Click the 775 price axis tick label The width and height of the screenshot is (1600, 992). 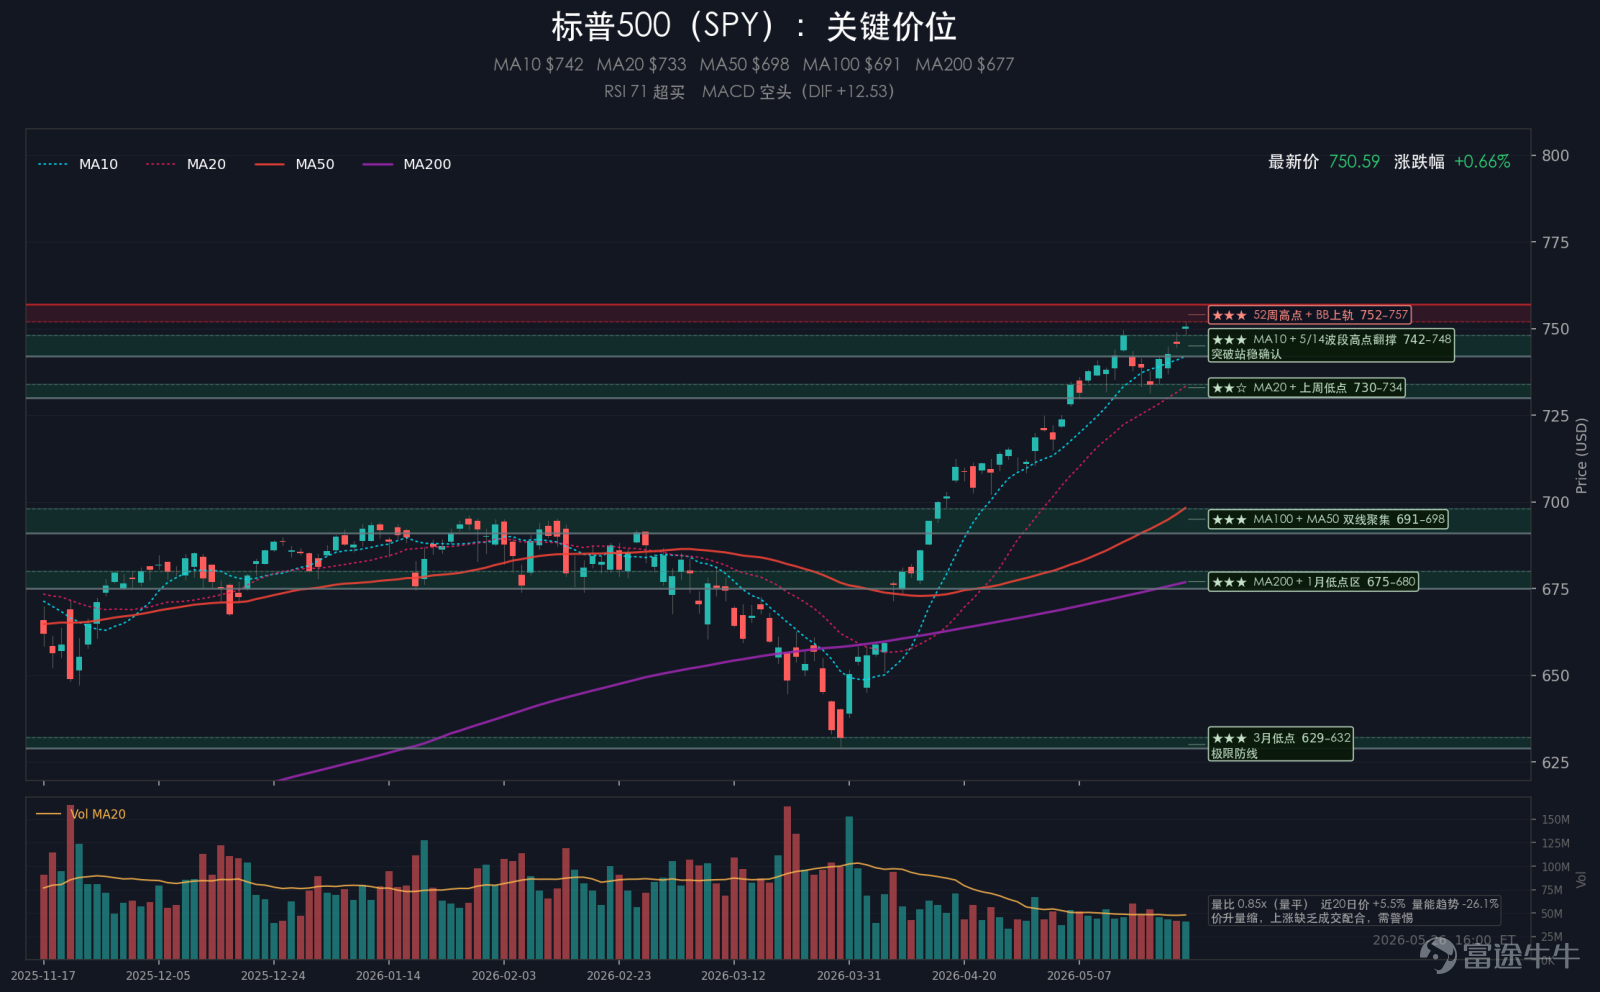click(1555, 243)
